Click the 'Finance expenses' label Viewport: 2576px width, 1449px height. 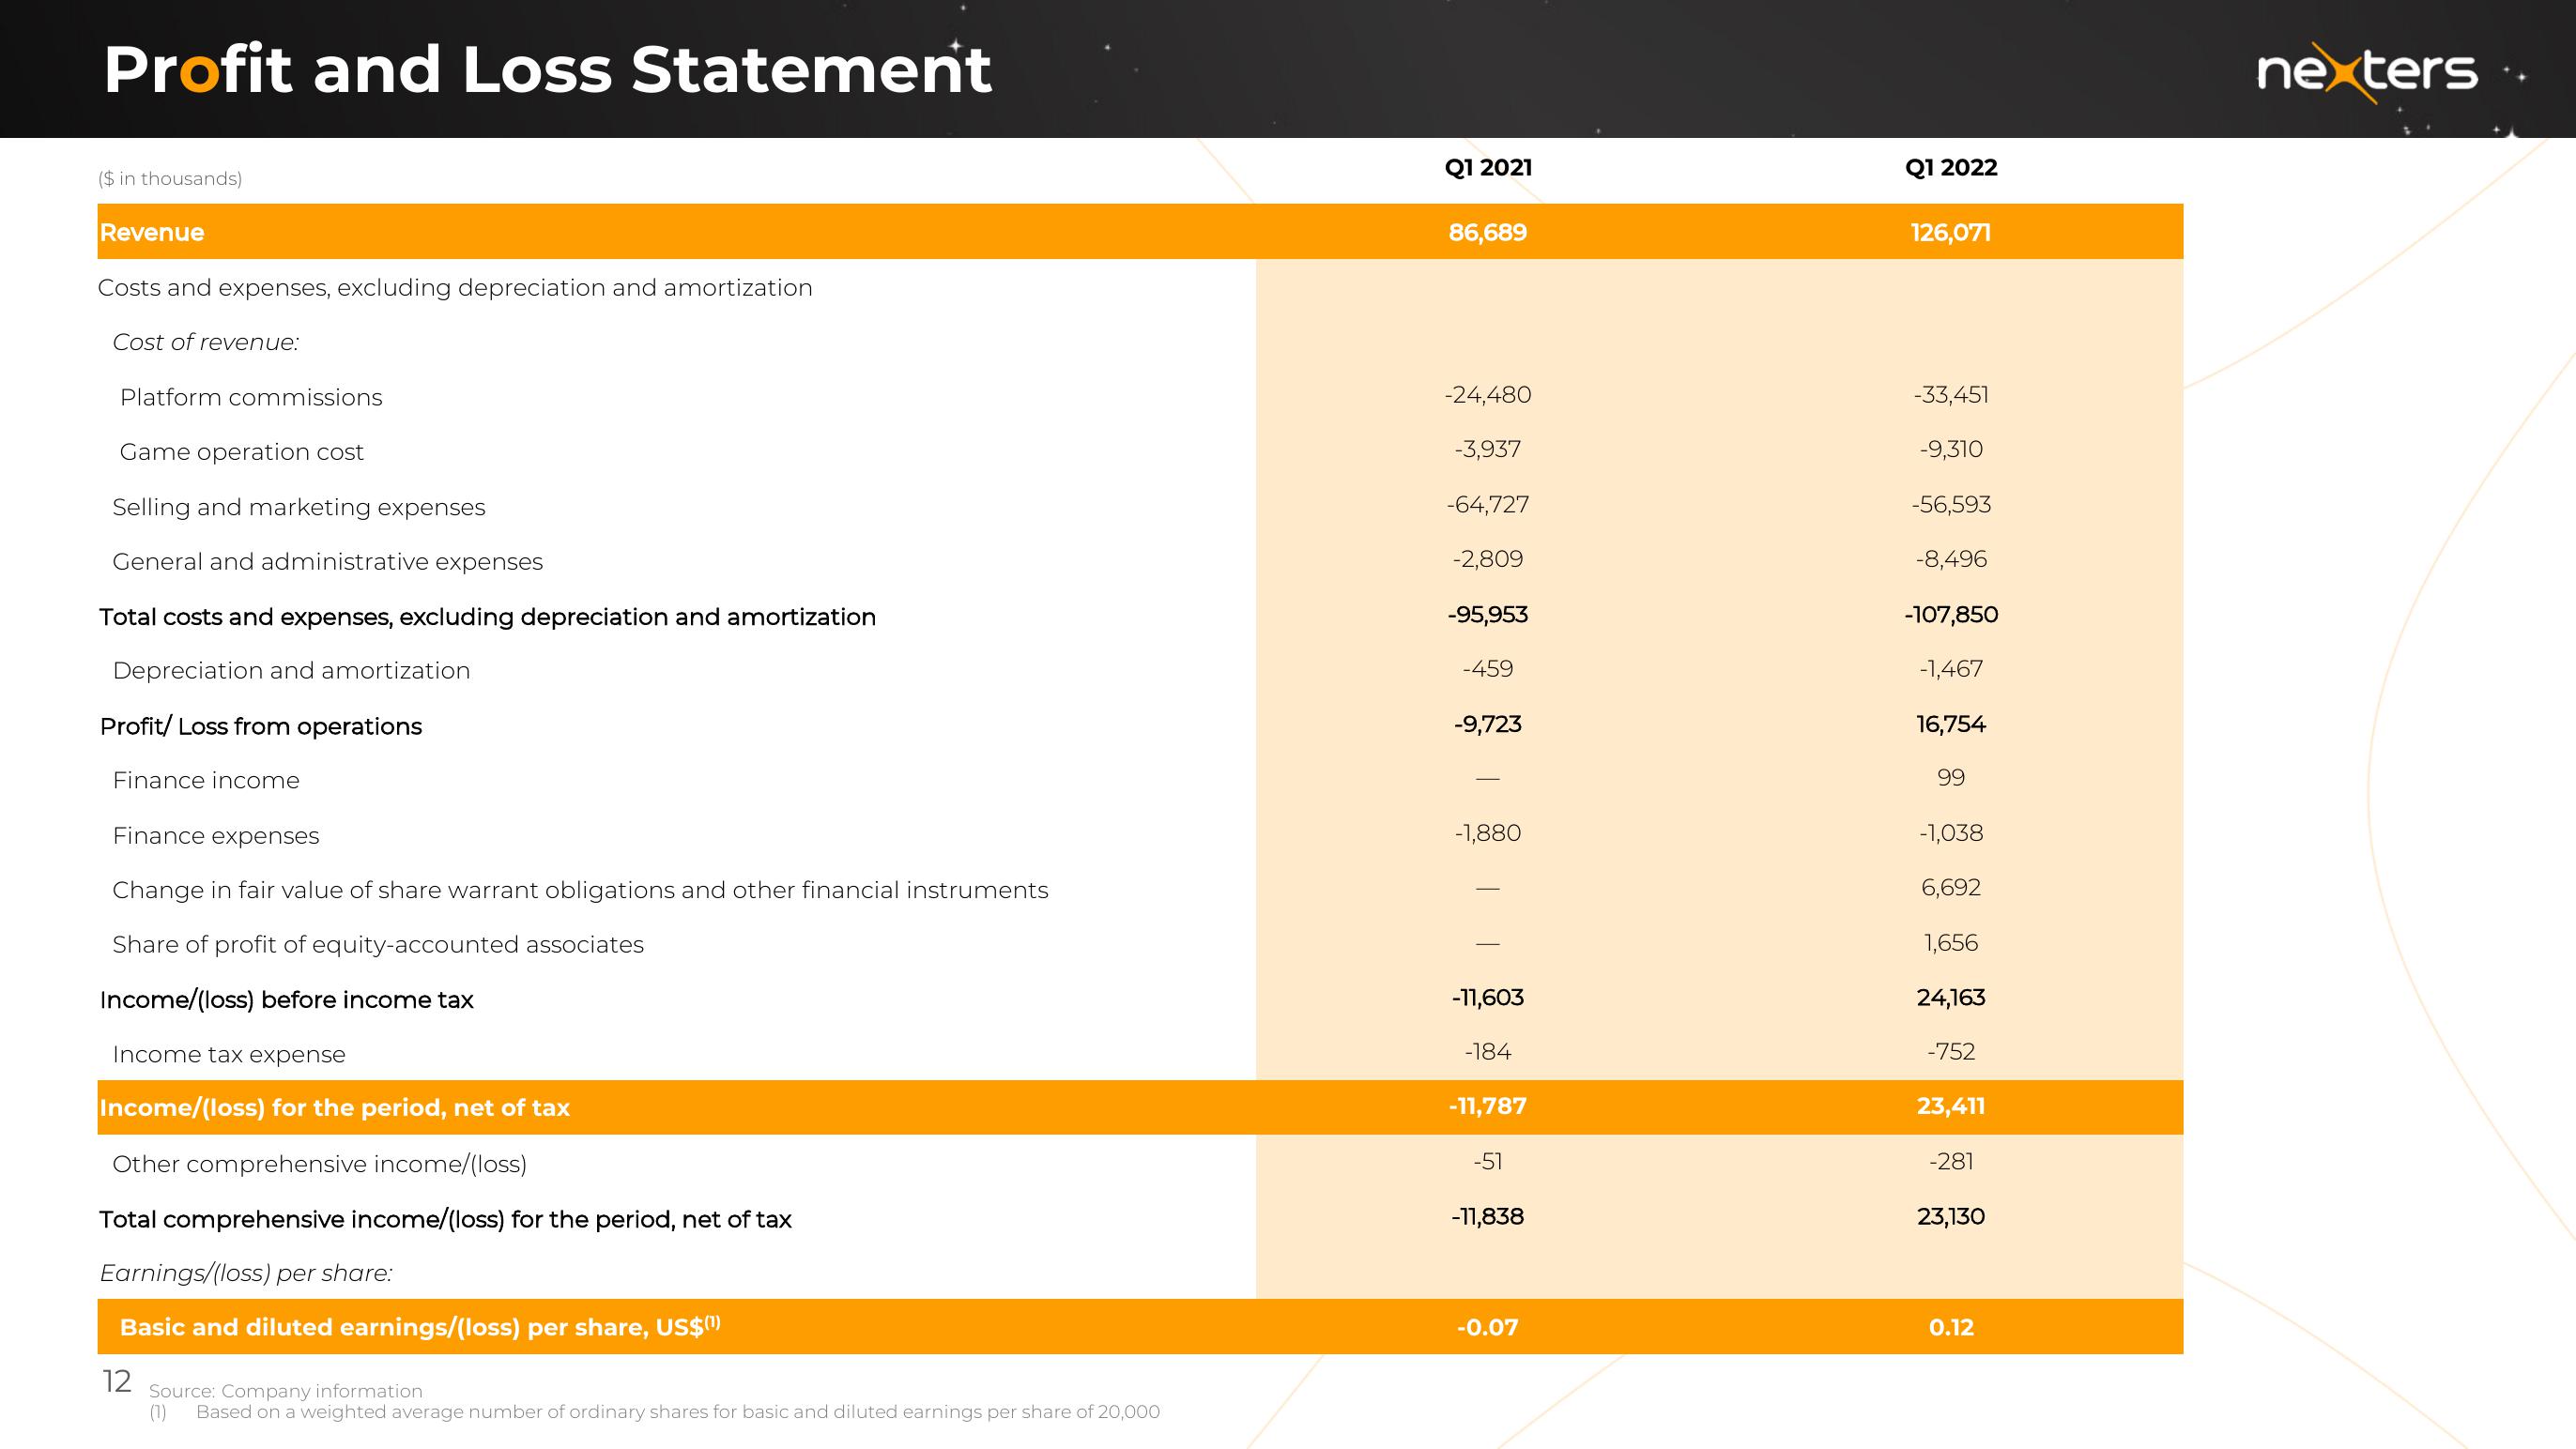pyautogui.click(x=216, y=836)
